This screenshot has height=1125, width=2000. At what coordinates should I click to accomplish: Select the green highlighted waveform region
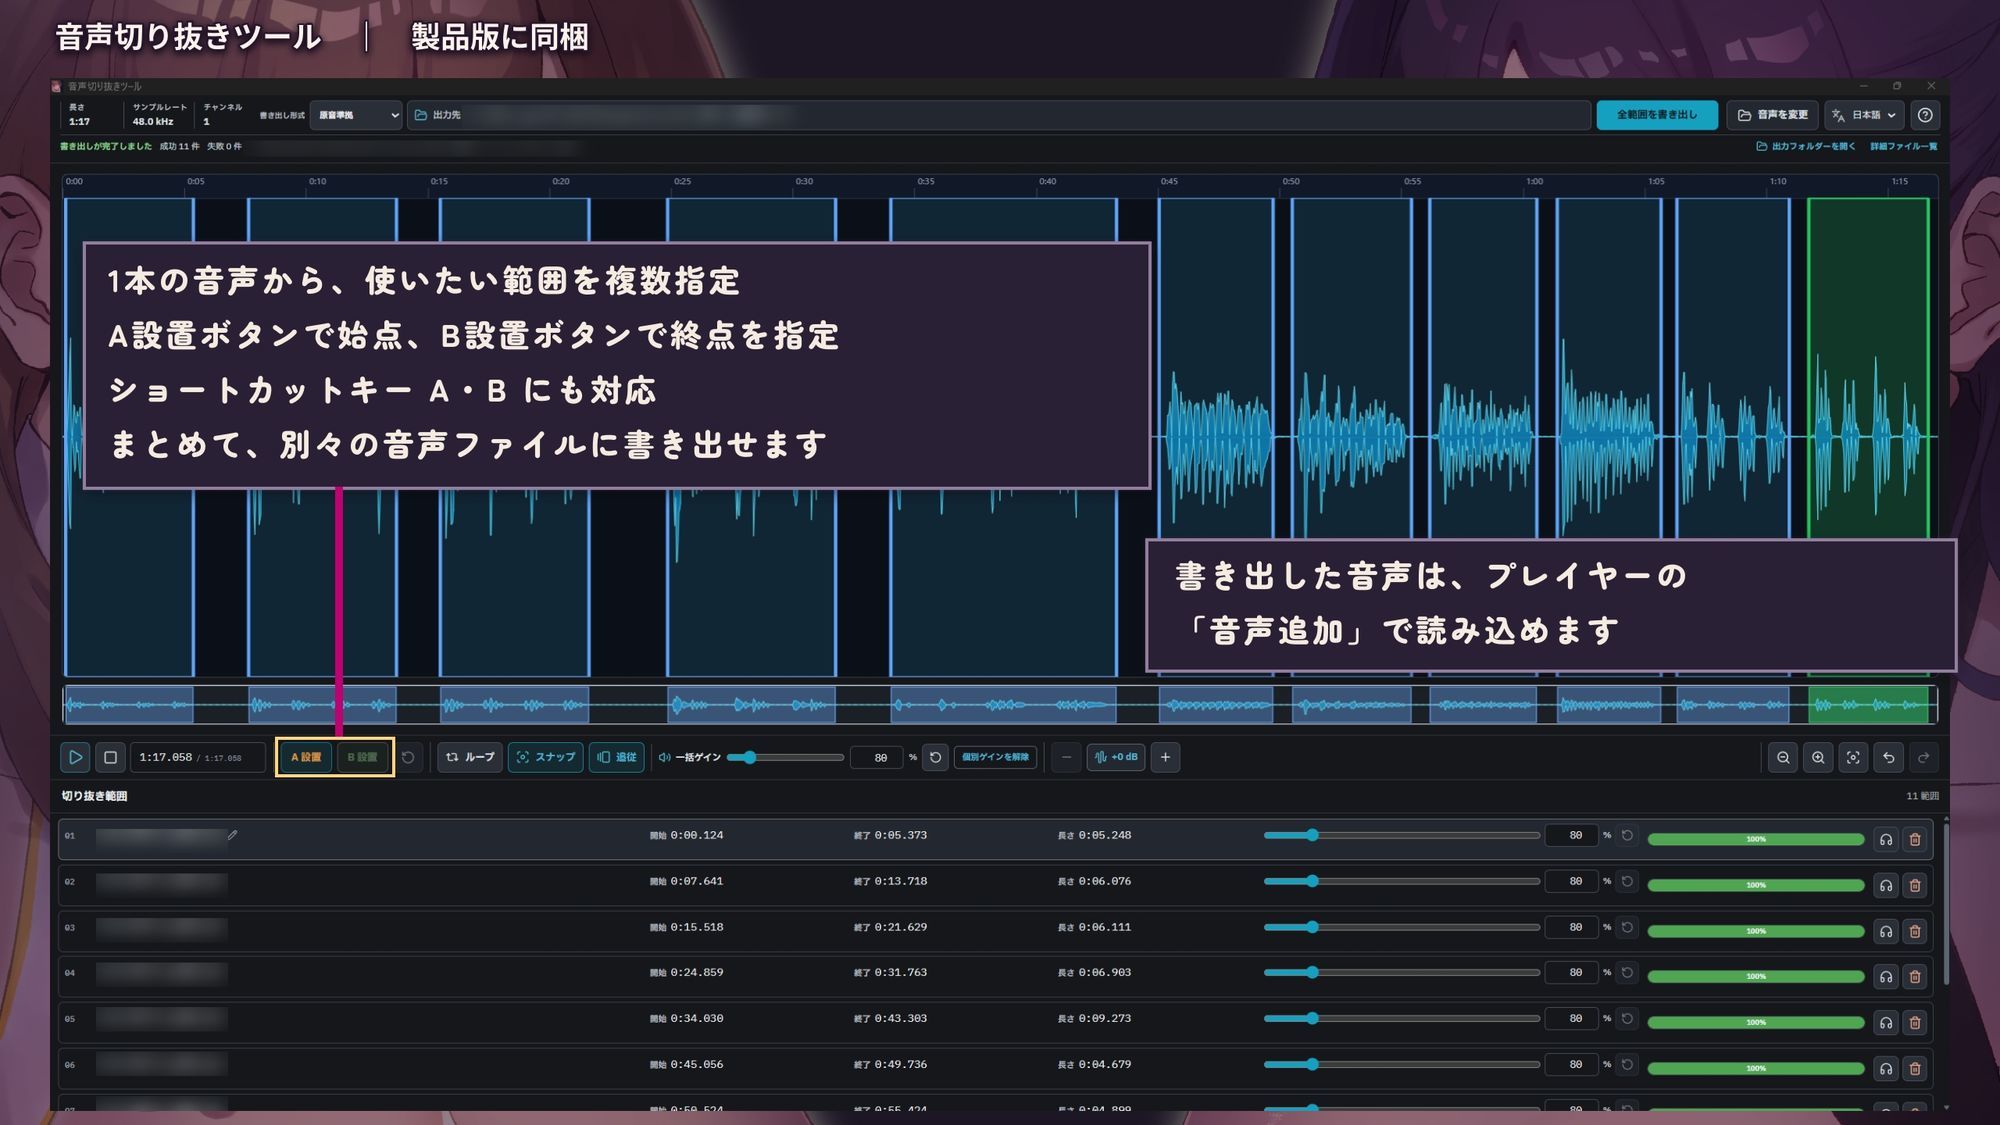[1868, 437]
